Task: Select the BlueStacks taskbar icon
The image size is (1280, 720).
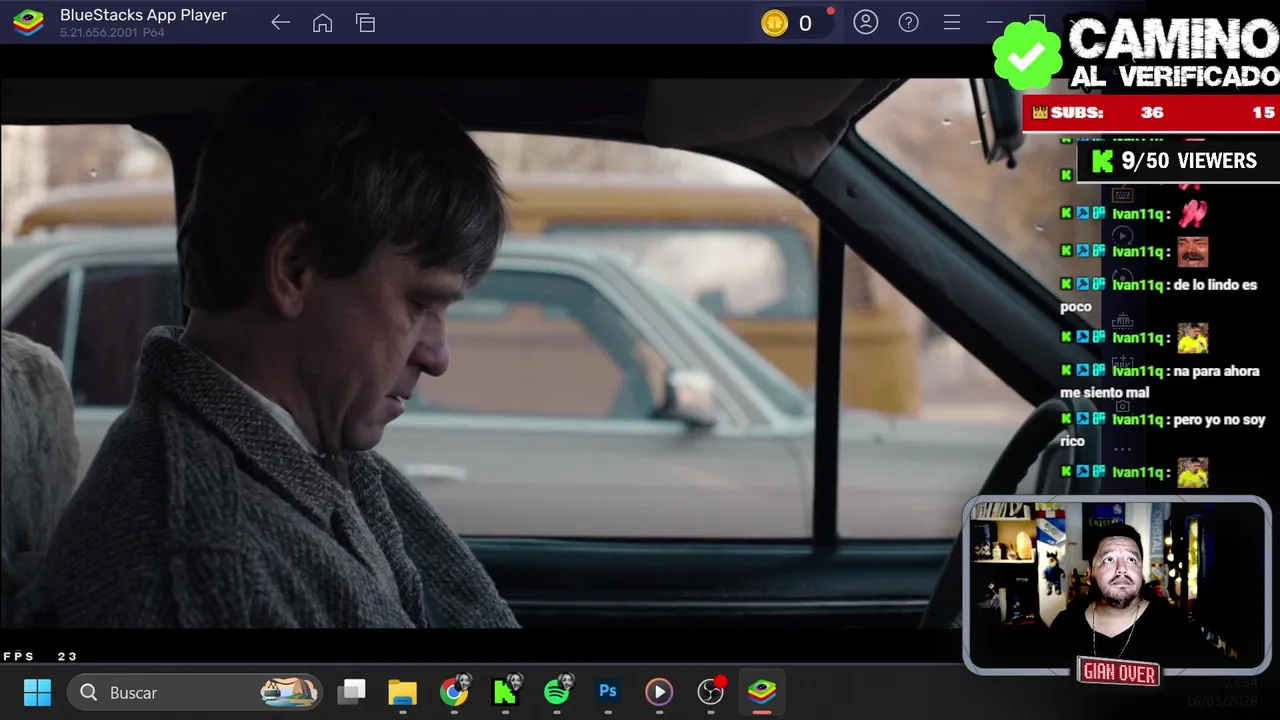Action: pyautogui.click(x=762, y=692)
